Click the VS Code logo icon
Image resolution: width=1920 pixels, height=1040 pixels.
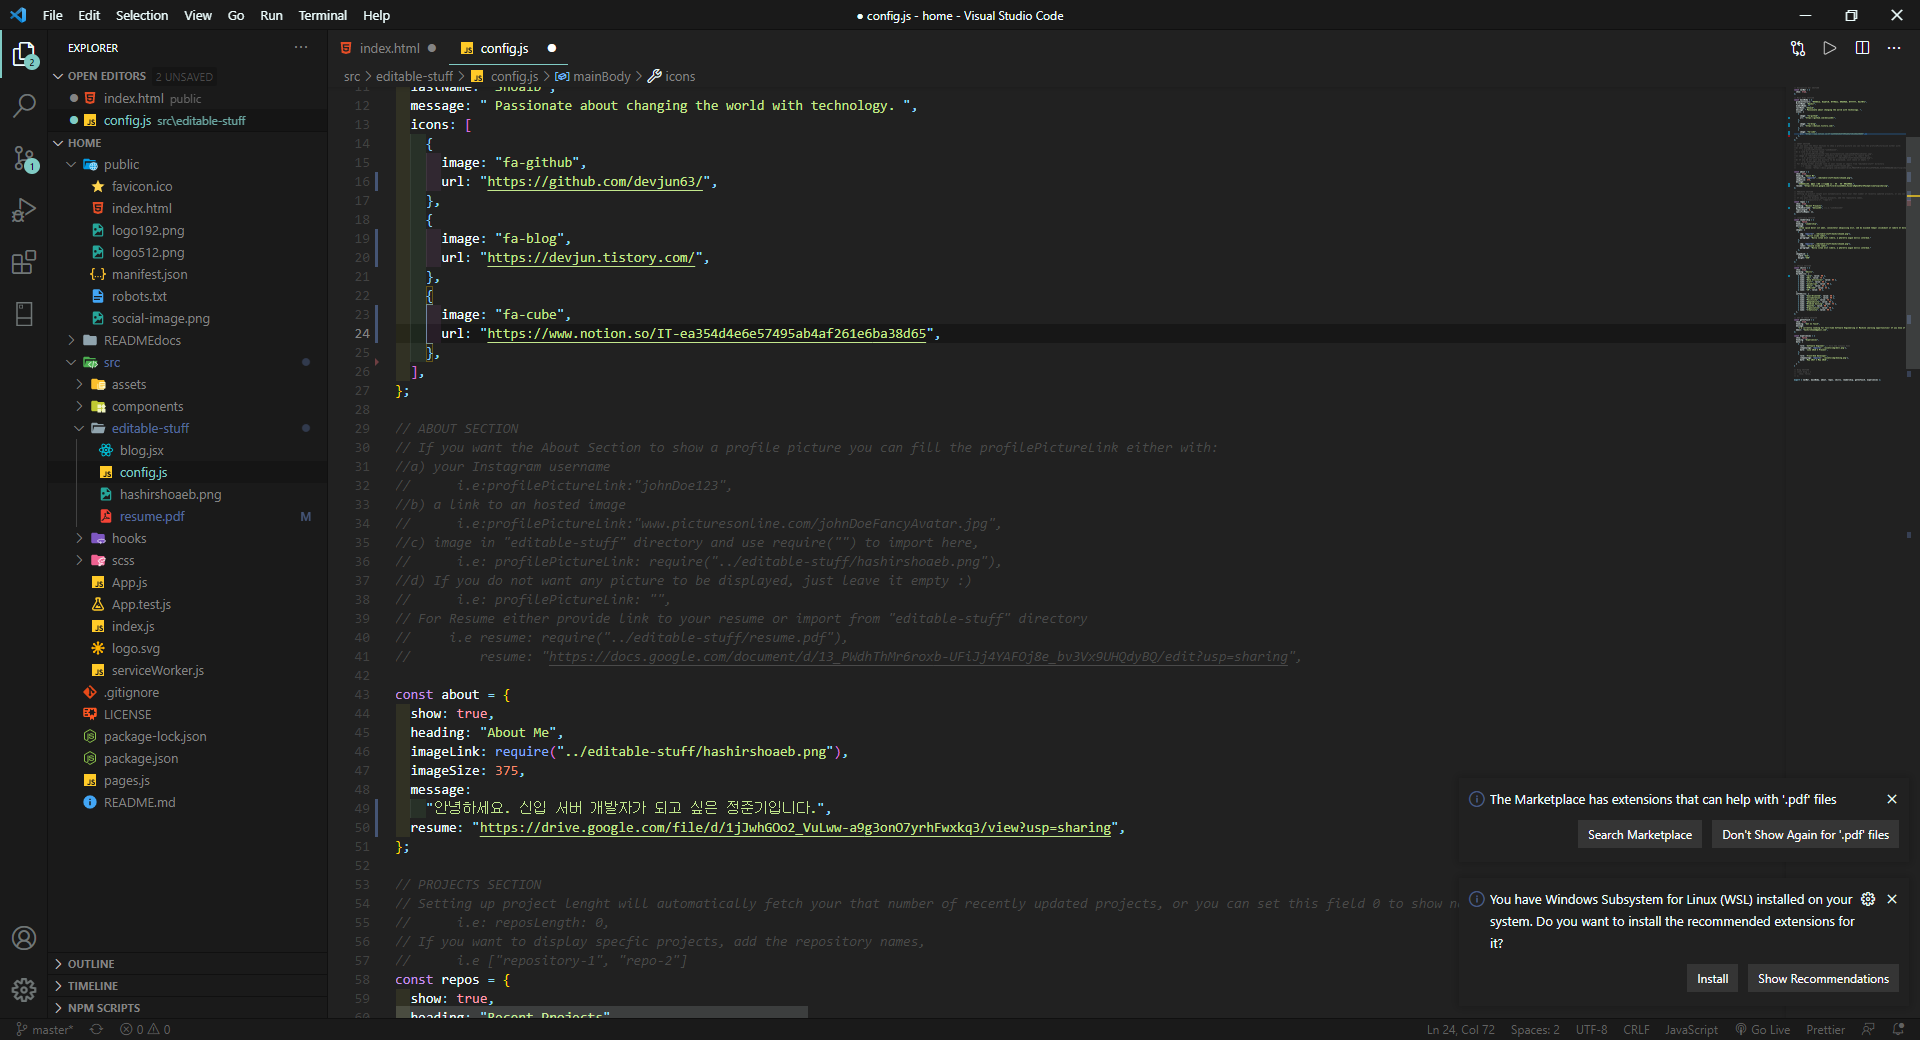18,15
